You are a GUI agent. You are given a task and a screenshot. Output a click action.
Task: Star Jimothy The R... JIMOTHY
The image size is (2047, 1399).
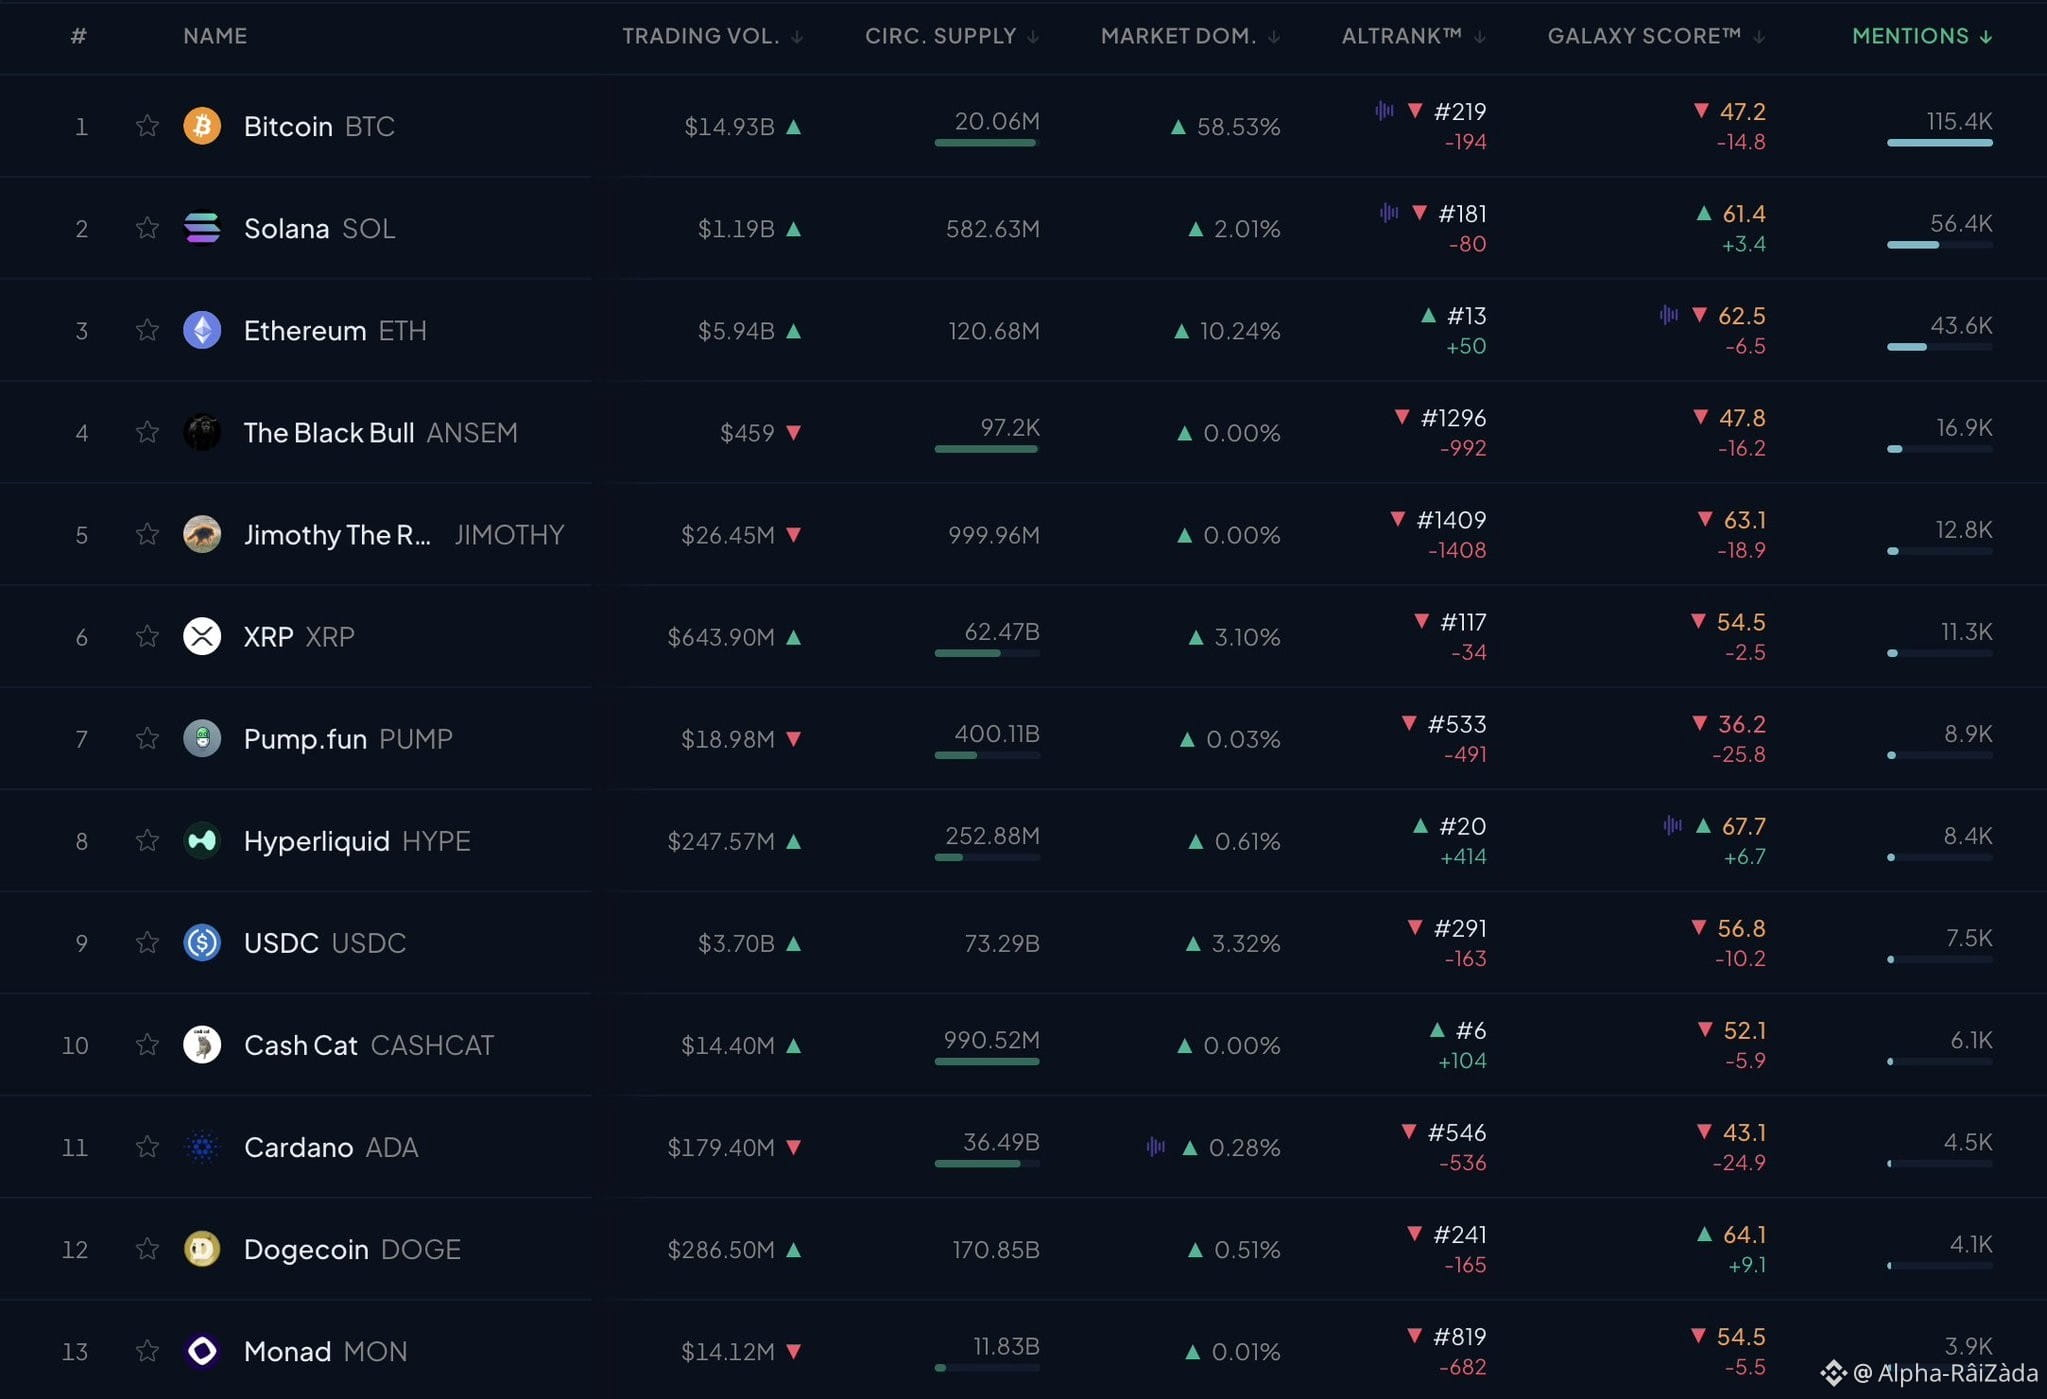(x=147, y=533)
